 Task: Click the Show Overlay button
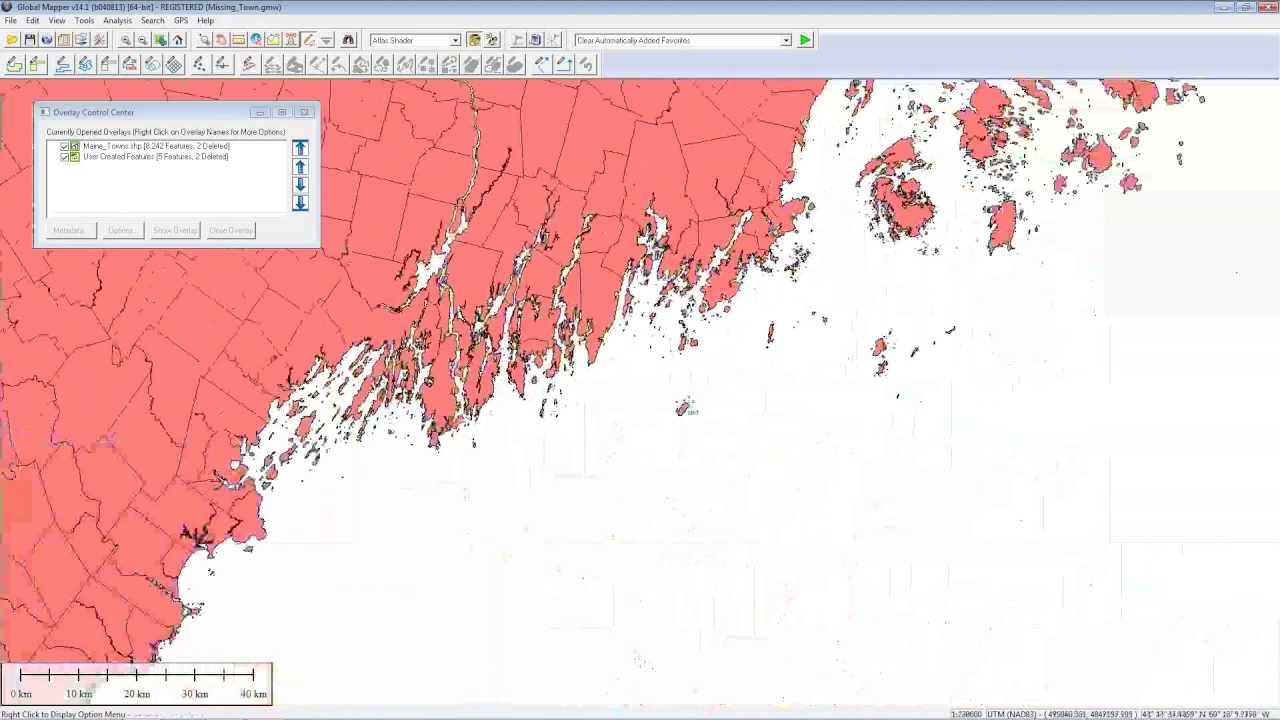(x=175, y=230)
